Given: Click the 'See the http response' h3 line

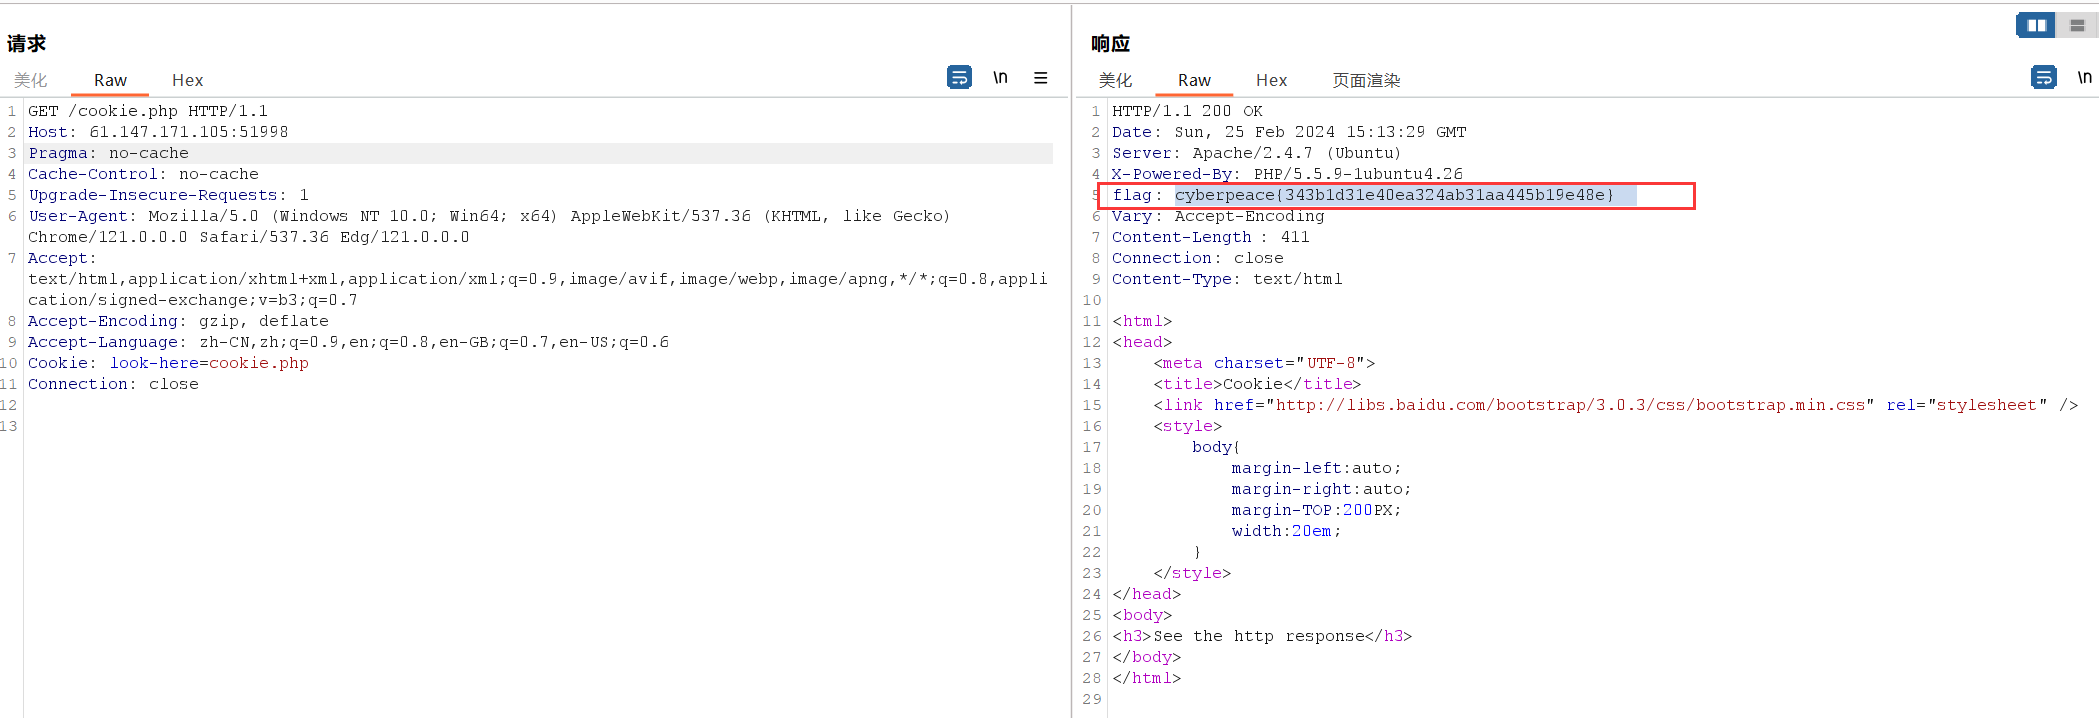Looking at the screenshot, I should point(1262,636).
